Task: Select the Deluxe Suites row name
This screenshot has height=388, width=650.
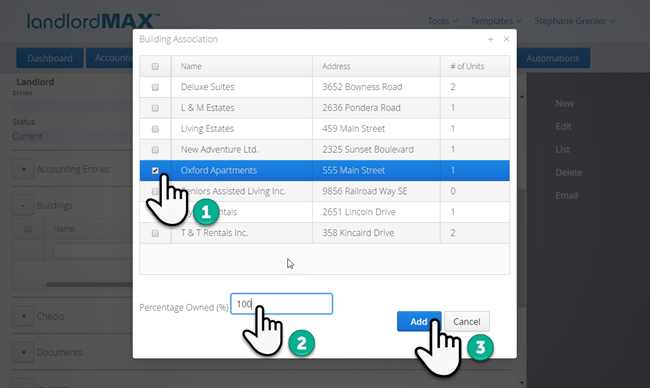Action: 207,87
